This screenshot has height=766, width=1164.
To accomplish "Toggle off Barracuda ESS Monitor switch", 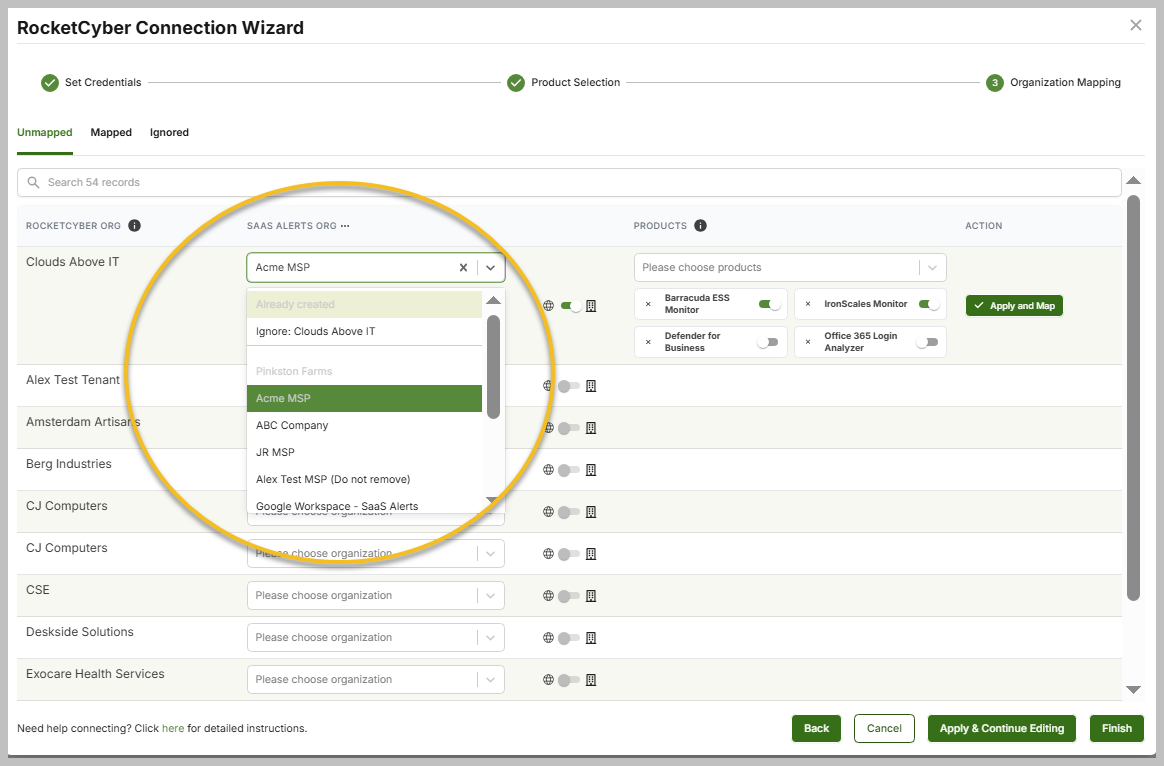I will point(768,304).
